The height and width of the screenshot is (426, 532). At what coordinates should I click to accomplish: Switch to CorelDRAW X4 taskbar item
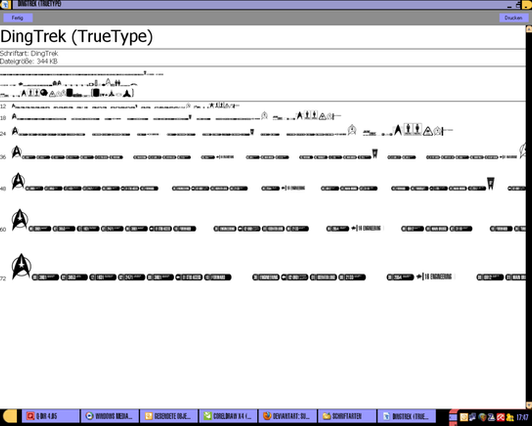click(228, 416)
